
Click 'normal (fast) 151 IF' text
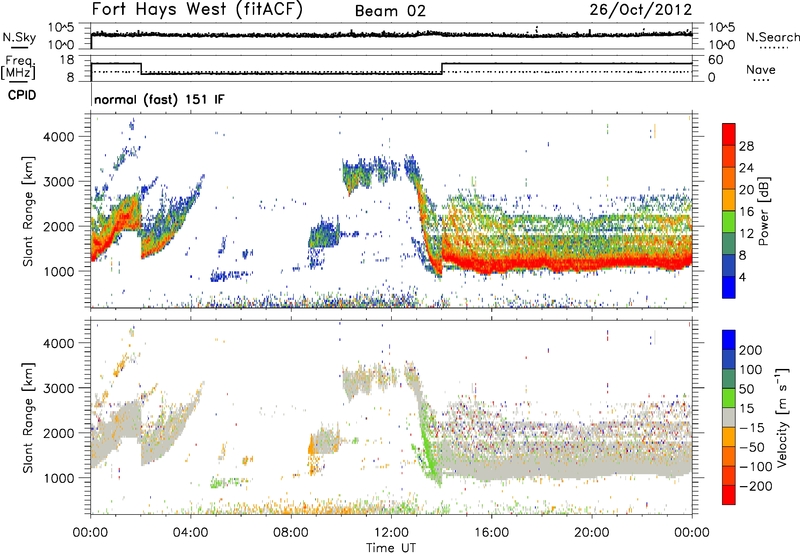click(159, 99)
